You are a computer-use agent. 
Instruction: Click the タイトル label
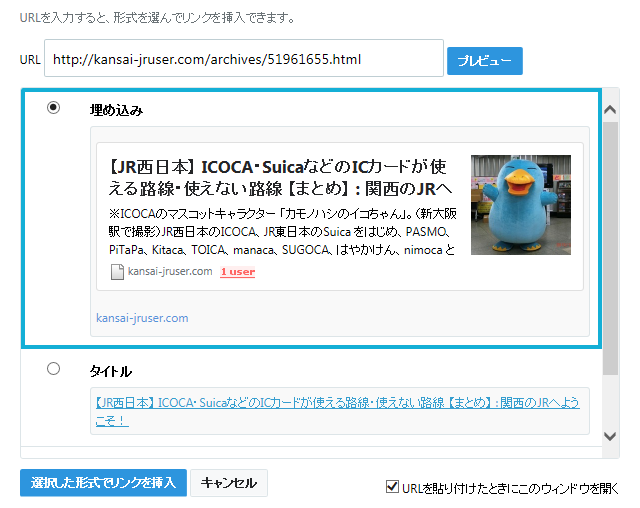111,371
